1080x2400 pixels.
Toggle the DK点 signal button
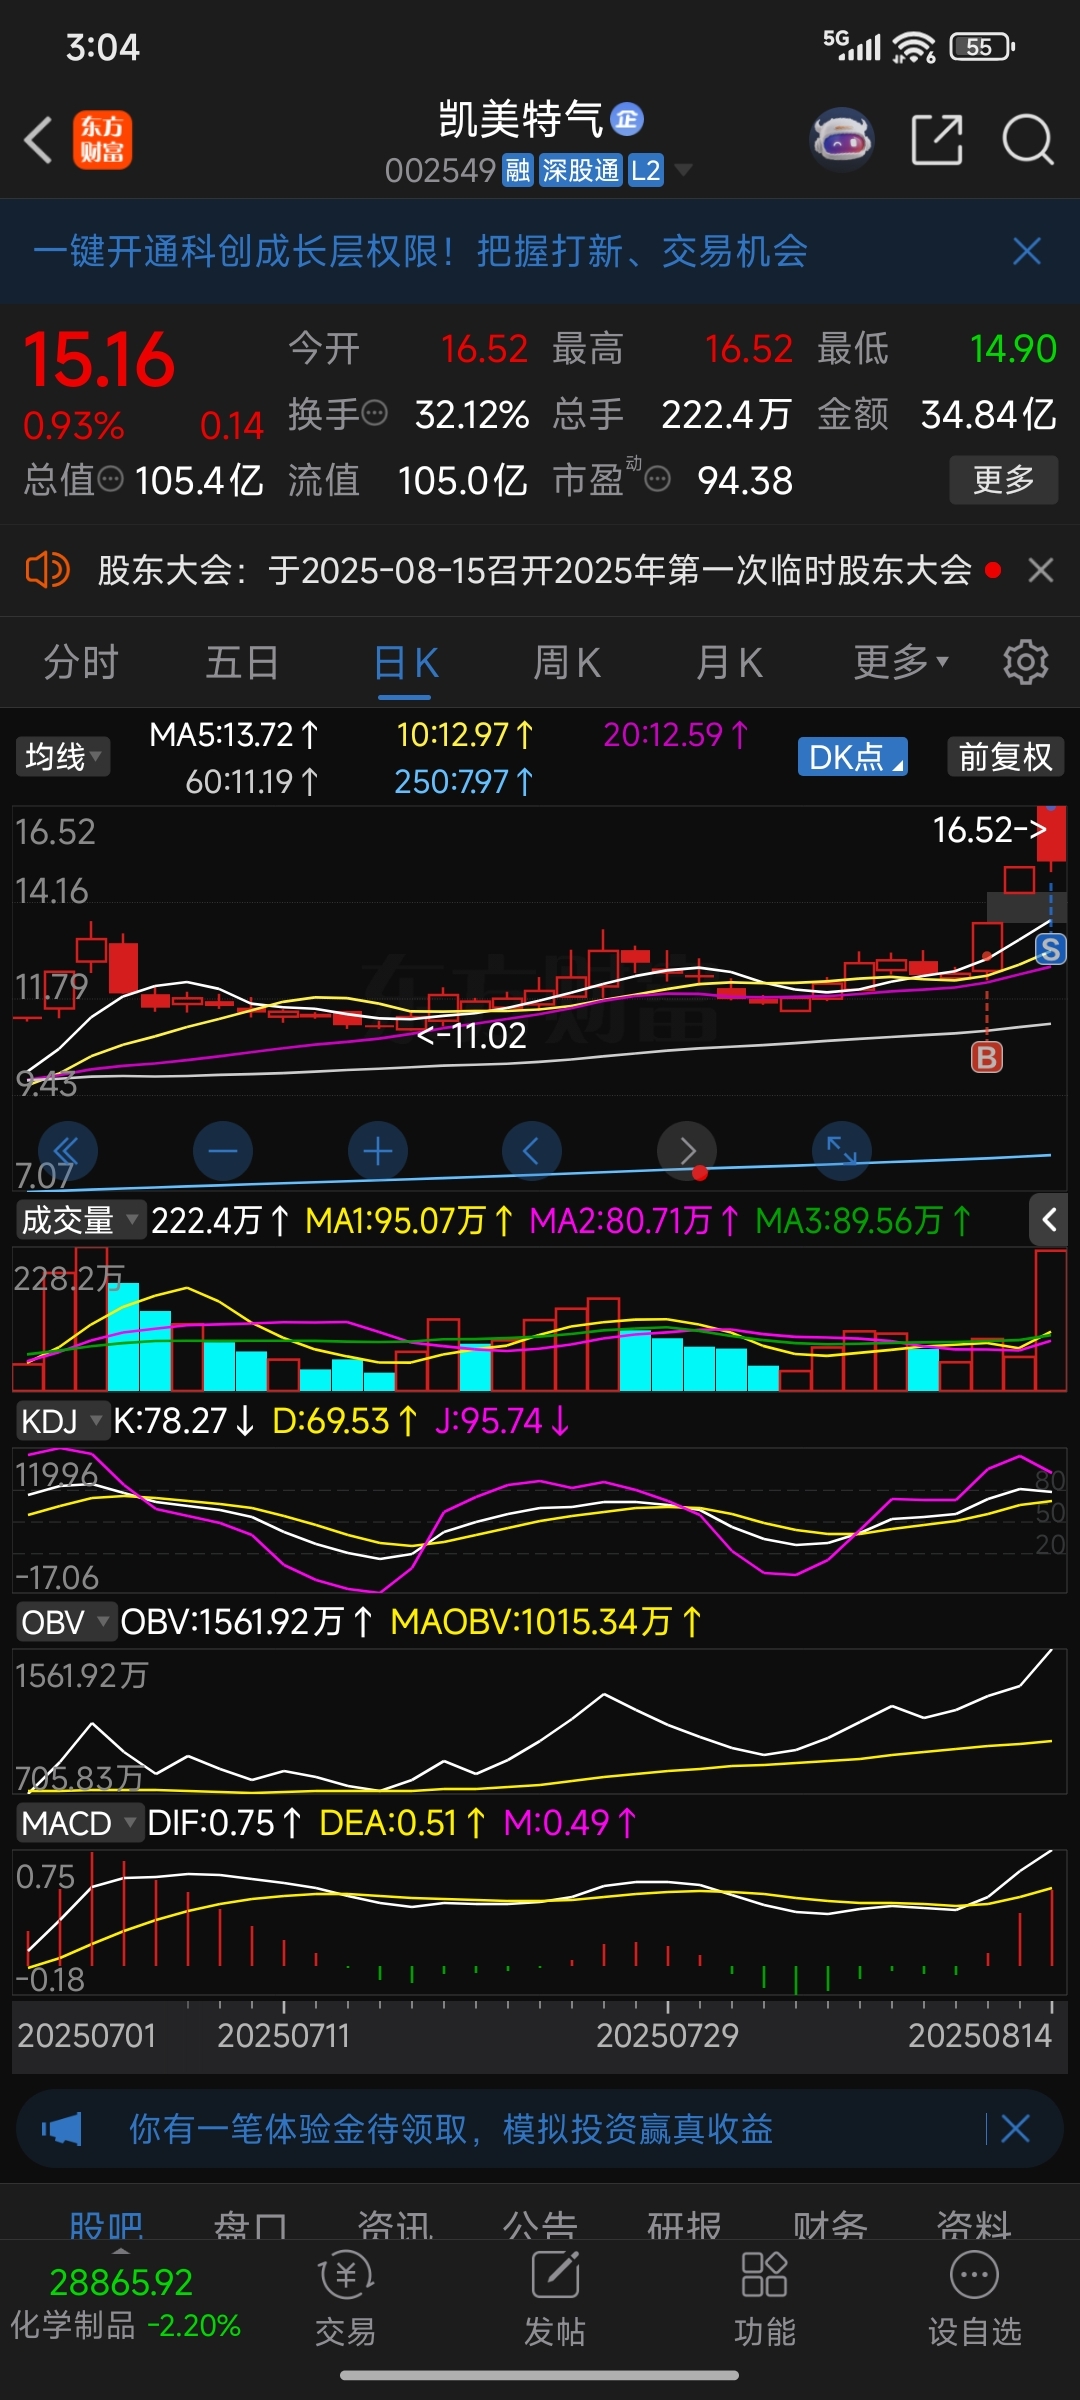point(853,757)
